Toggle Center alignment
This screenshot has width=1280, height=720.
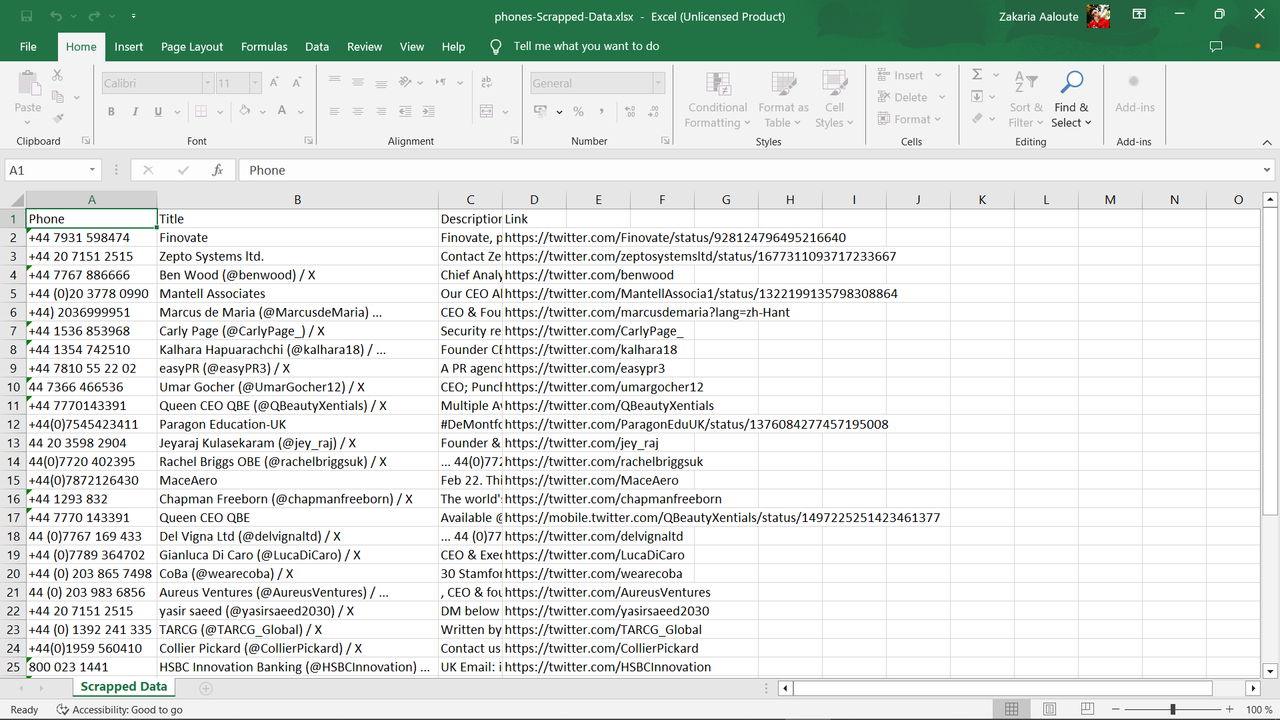click(x=360, y=111)
